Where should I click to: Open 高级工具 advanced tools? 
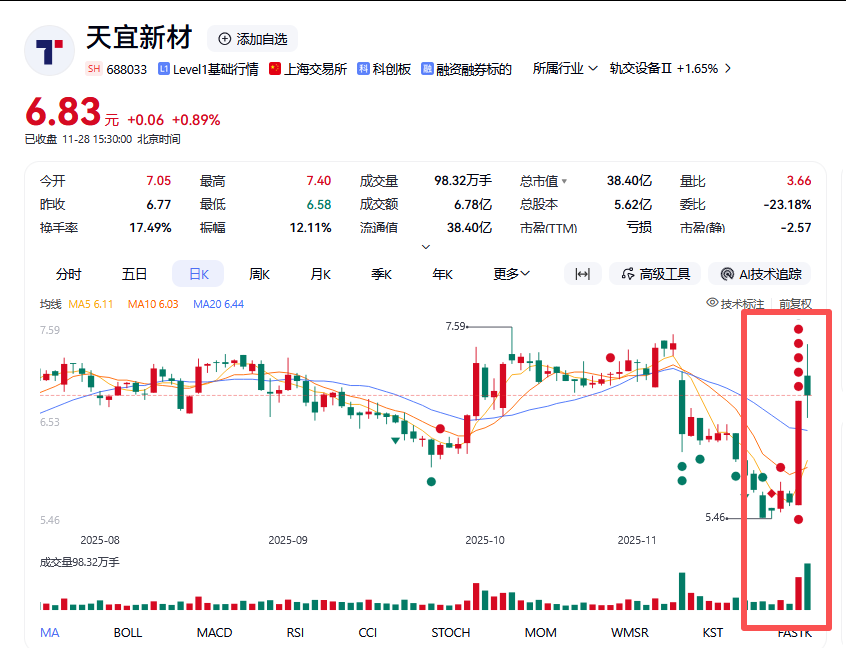click(655, 274)
